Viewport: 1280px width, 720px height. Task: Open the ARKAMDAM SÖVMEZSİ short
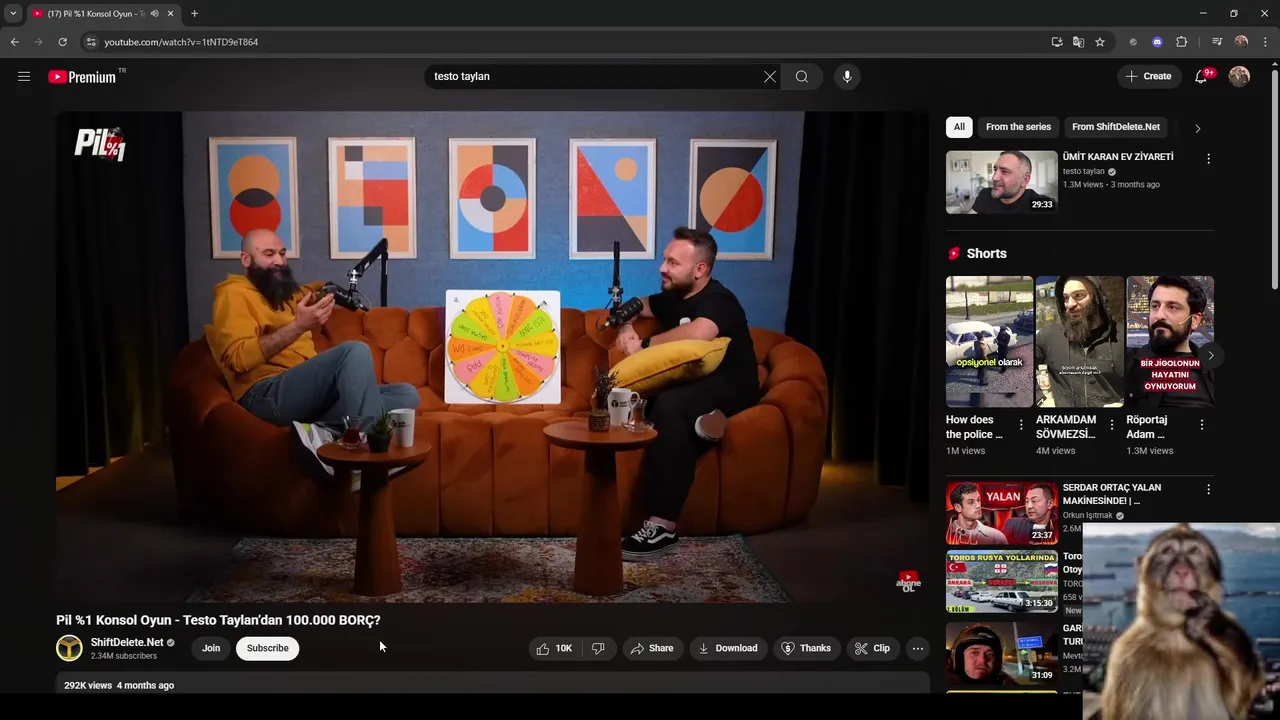point(1080,341)
